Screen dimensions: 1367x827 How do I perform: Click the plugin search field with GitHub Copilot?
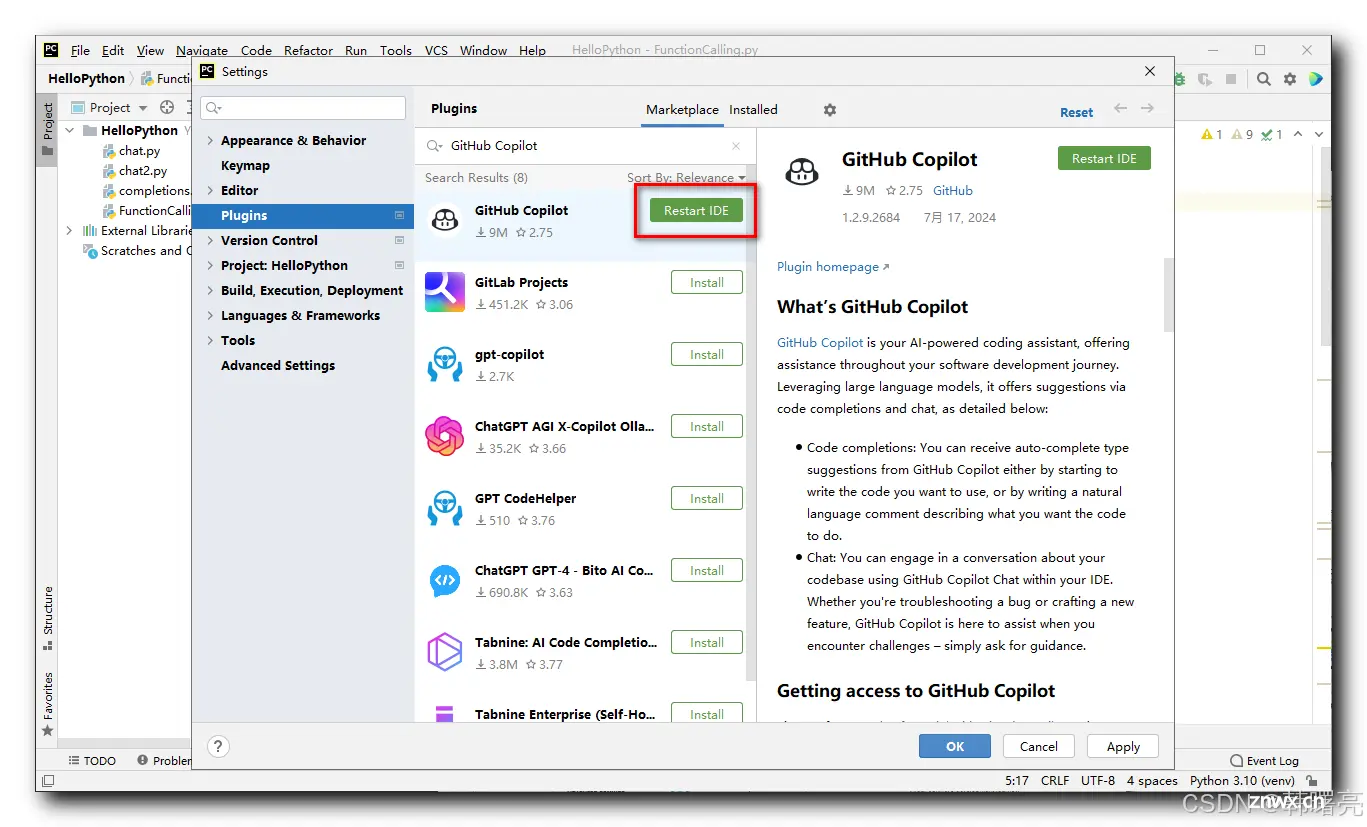pos(586,146)
